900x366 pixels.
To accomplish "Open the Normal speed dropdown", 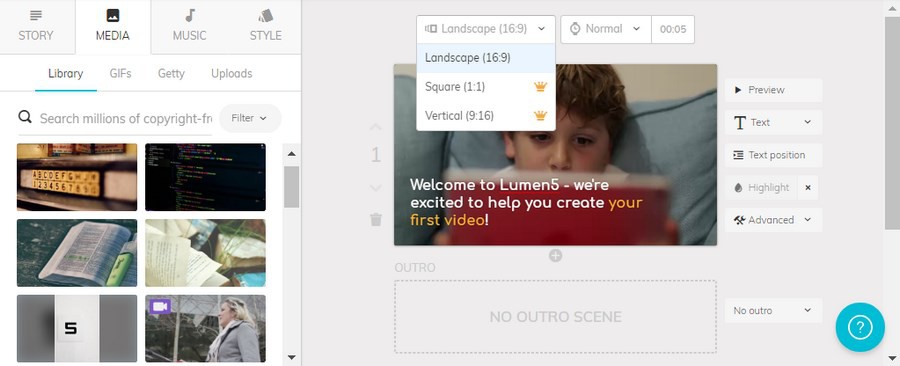I will click(606, 29).
